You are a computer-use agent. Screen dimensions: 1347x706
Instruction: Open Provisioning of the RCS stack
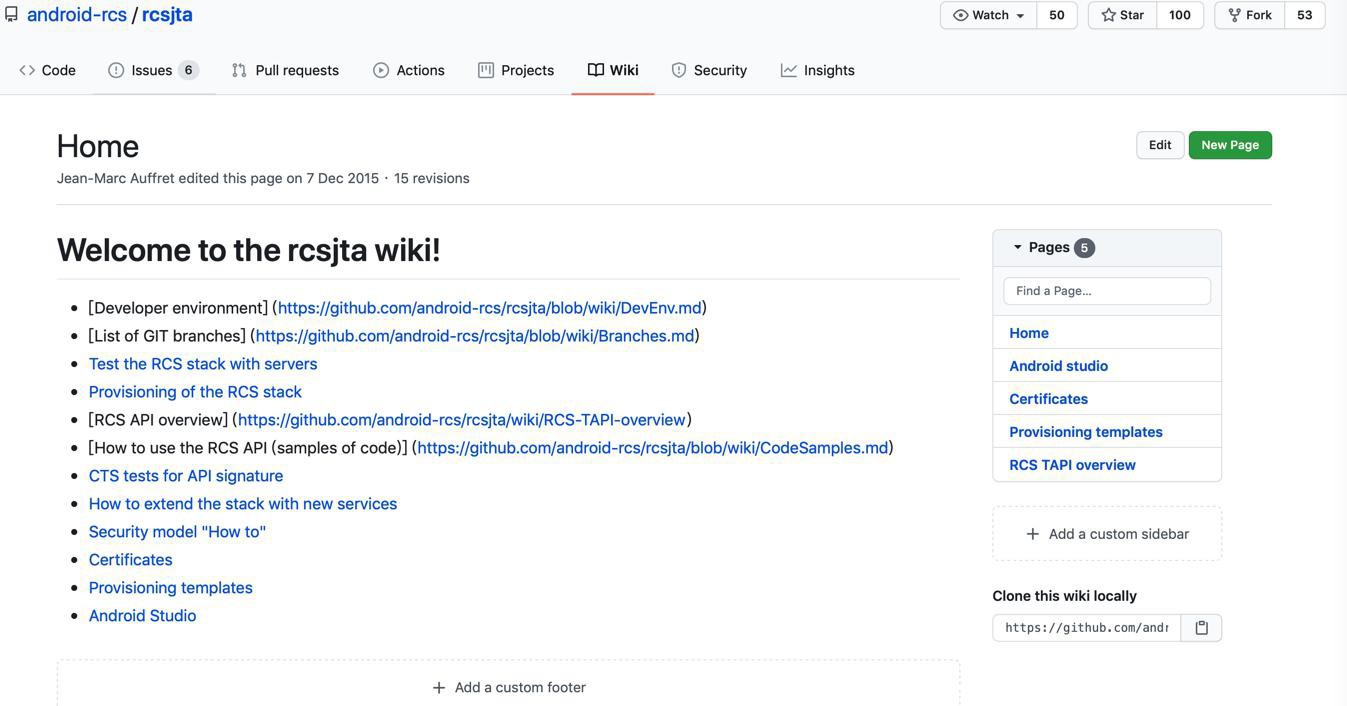(x=195, y=392)
